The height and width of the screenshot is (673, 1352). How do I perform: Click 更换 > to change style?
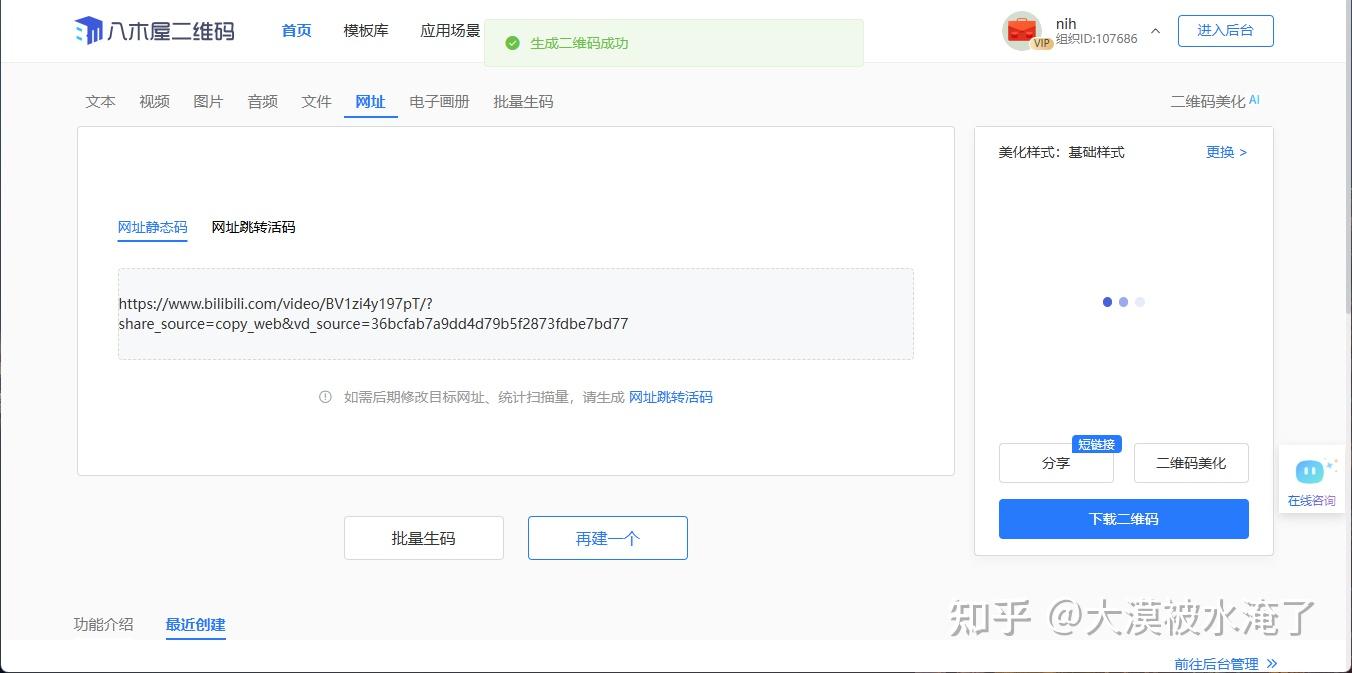(x=1226, y=152)
